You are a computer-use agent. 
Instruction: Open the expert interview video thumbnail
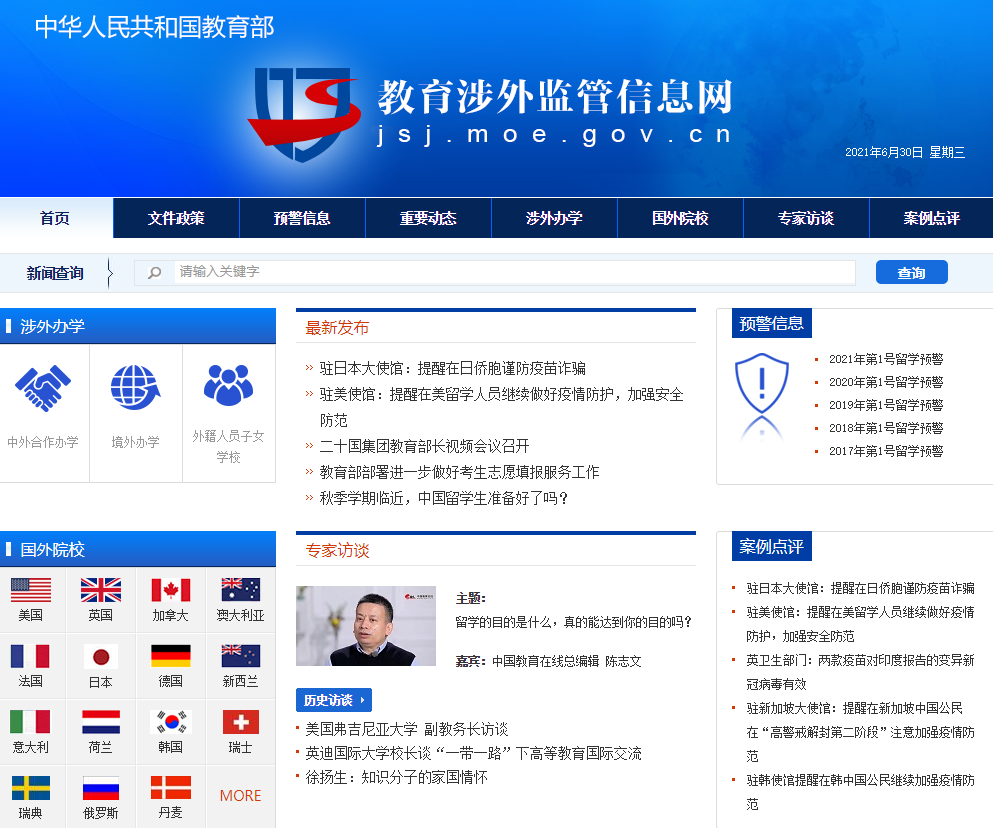(x=366, y=626)
